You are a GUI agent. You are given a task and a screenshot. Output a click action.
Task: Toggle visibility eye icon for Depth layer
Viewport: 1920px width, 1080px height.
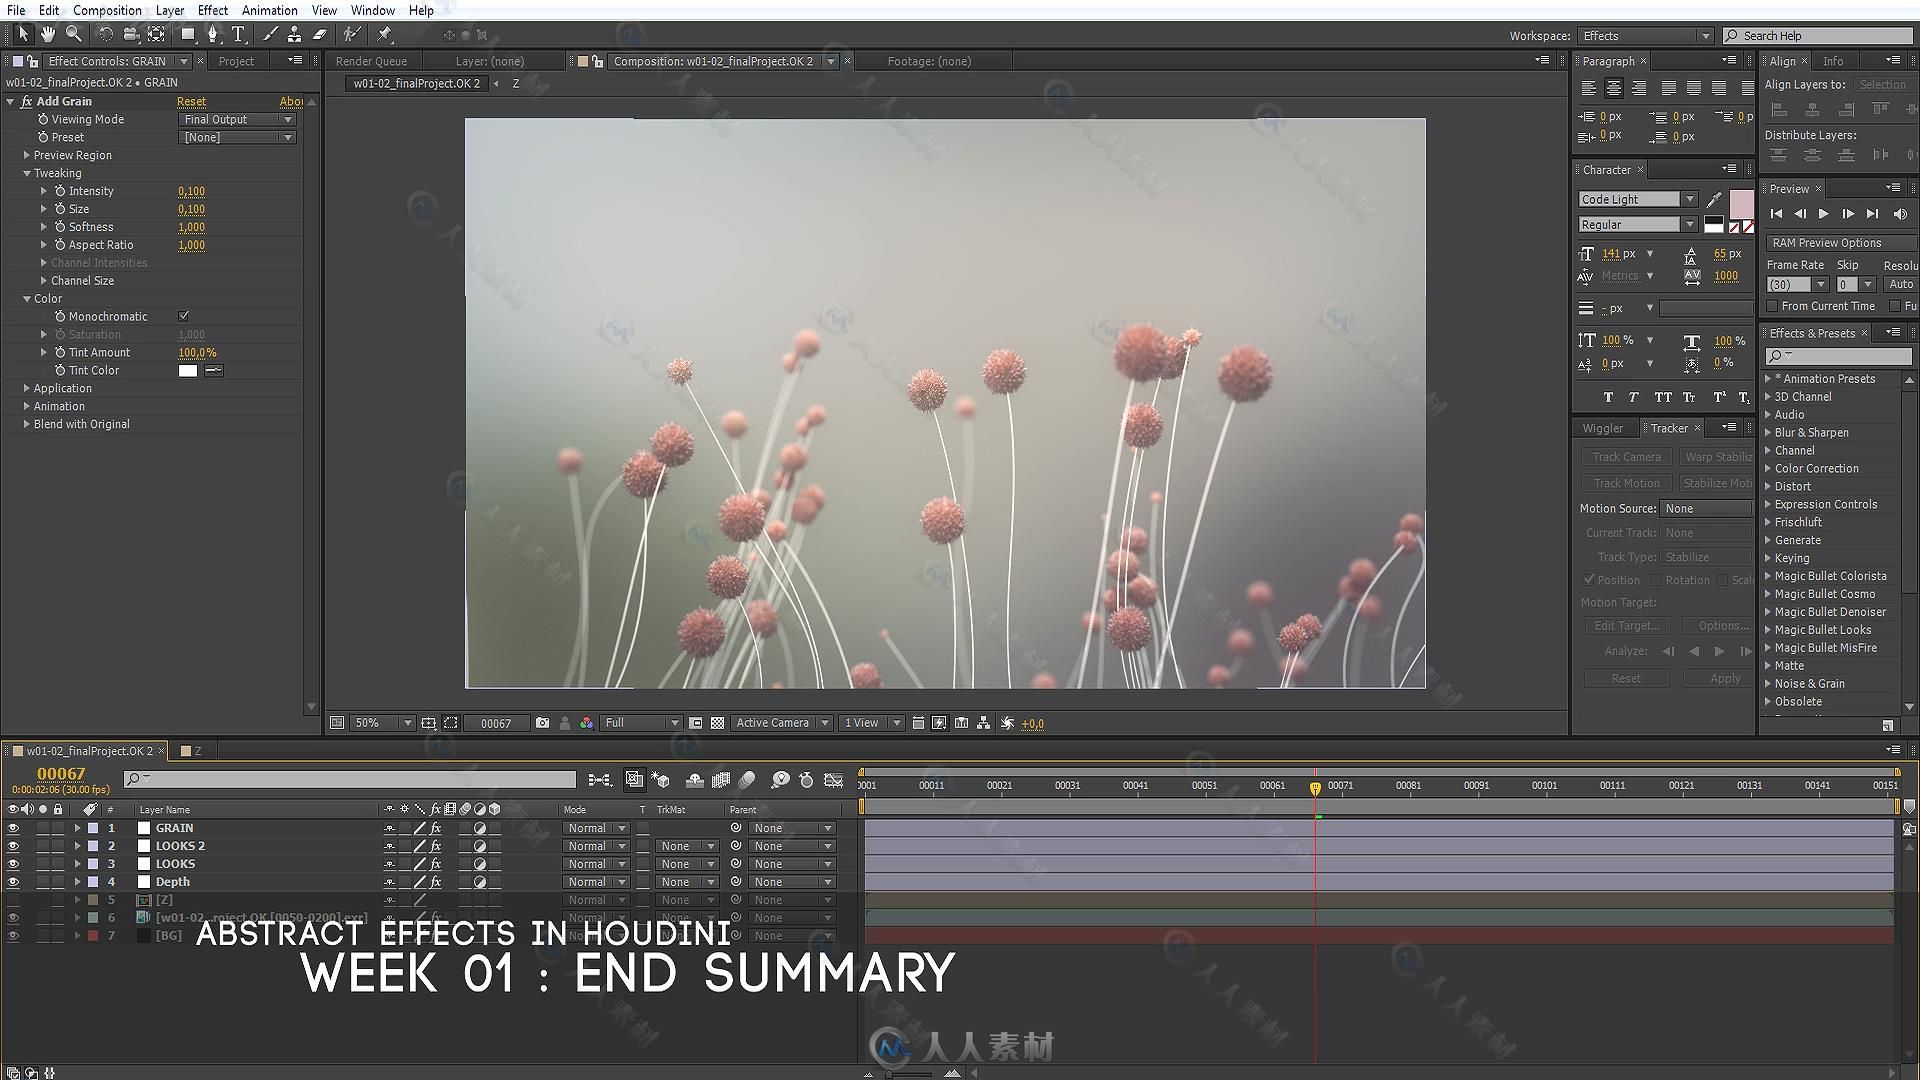click(x=11, y=881)
